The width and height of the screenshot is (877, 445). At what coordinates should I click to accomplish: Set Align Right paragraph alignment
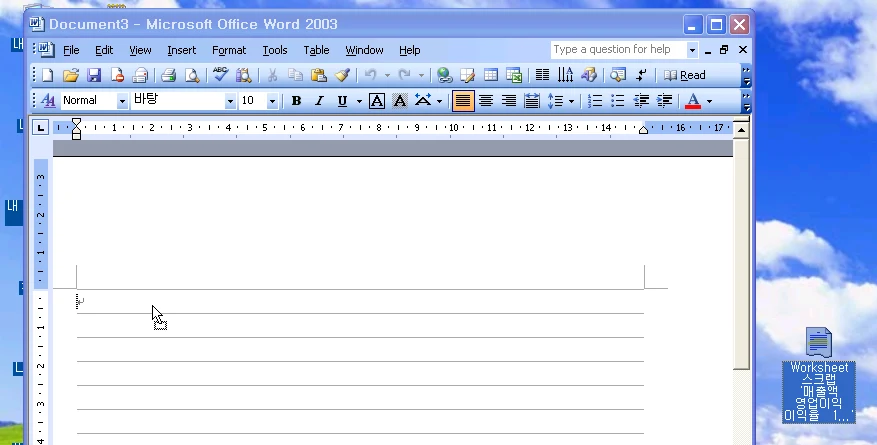(x=508, y=101)
